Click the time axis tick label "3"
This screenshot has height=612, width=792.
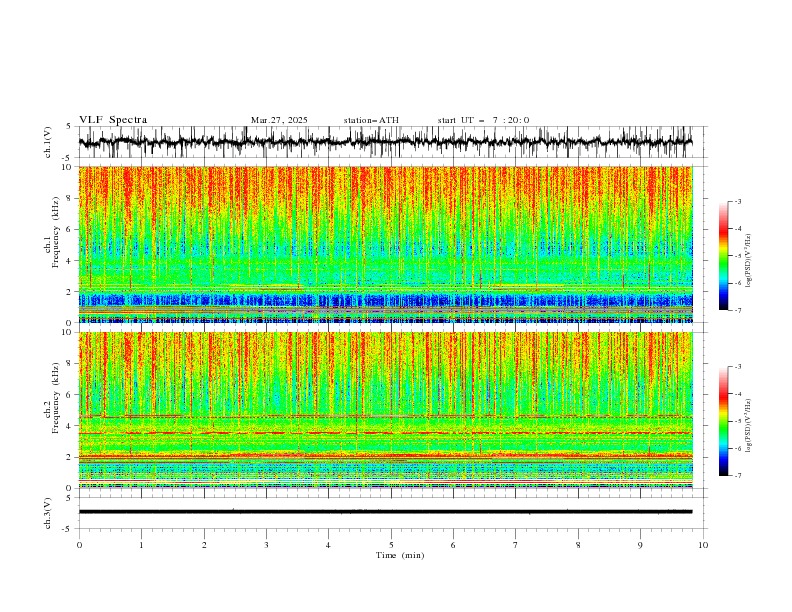tap(266, 545)
